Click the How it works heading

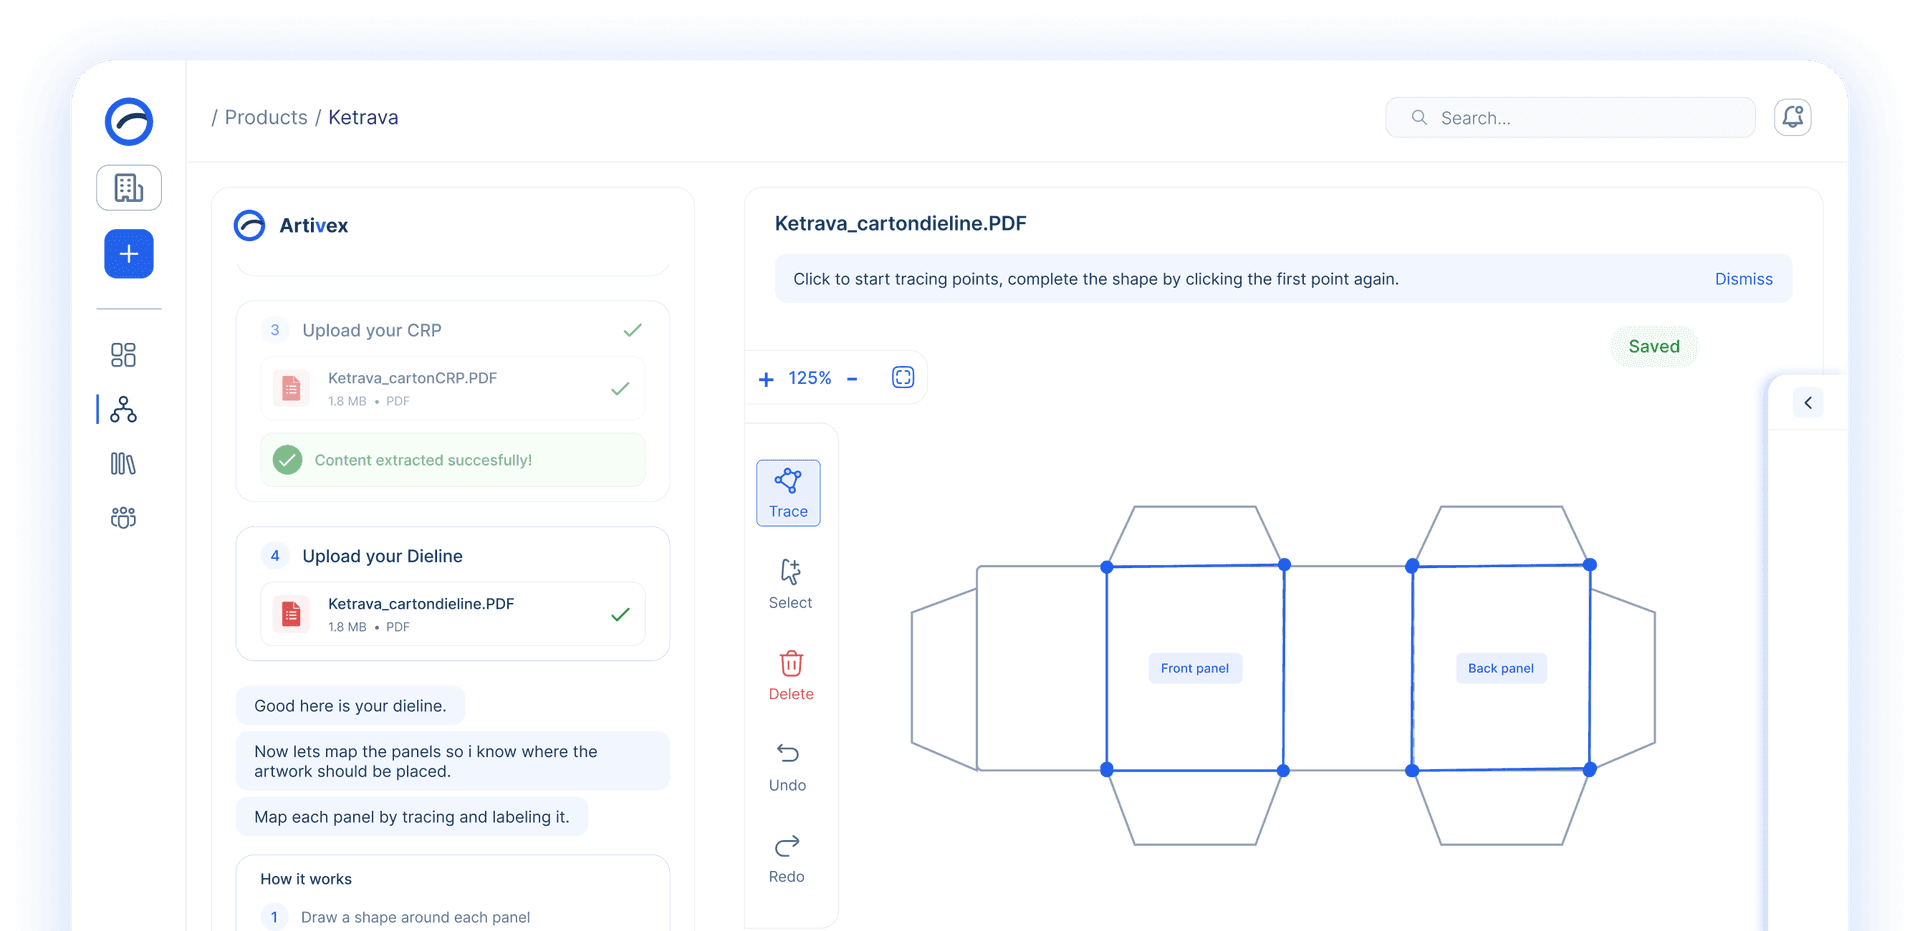pos(306,879)
